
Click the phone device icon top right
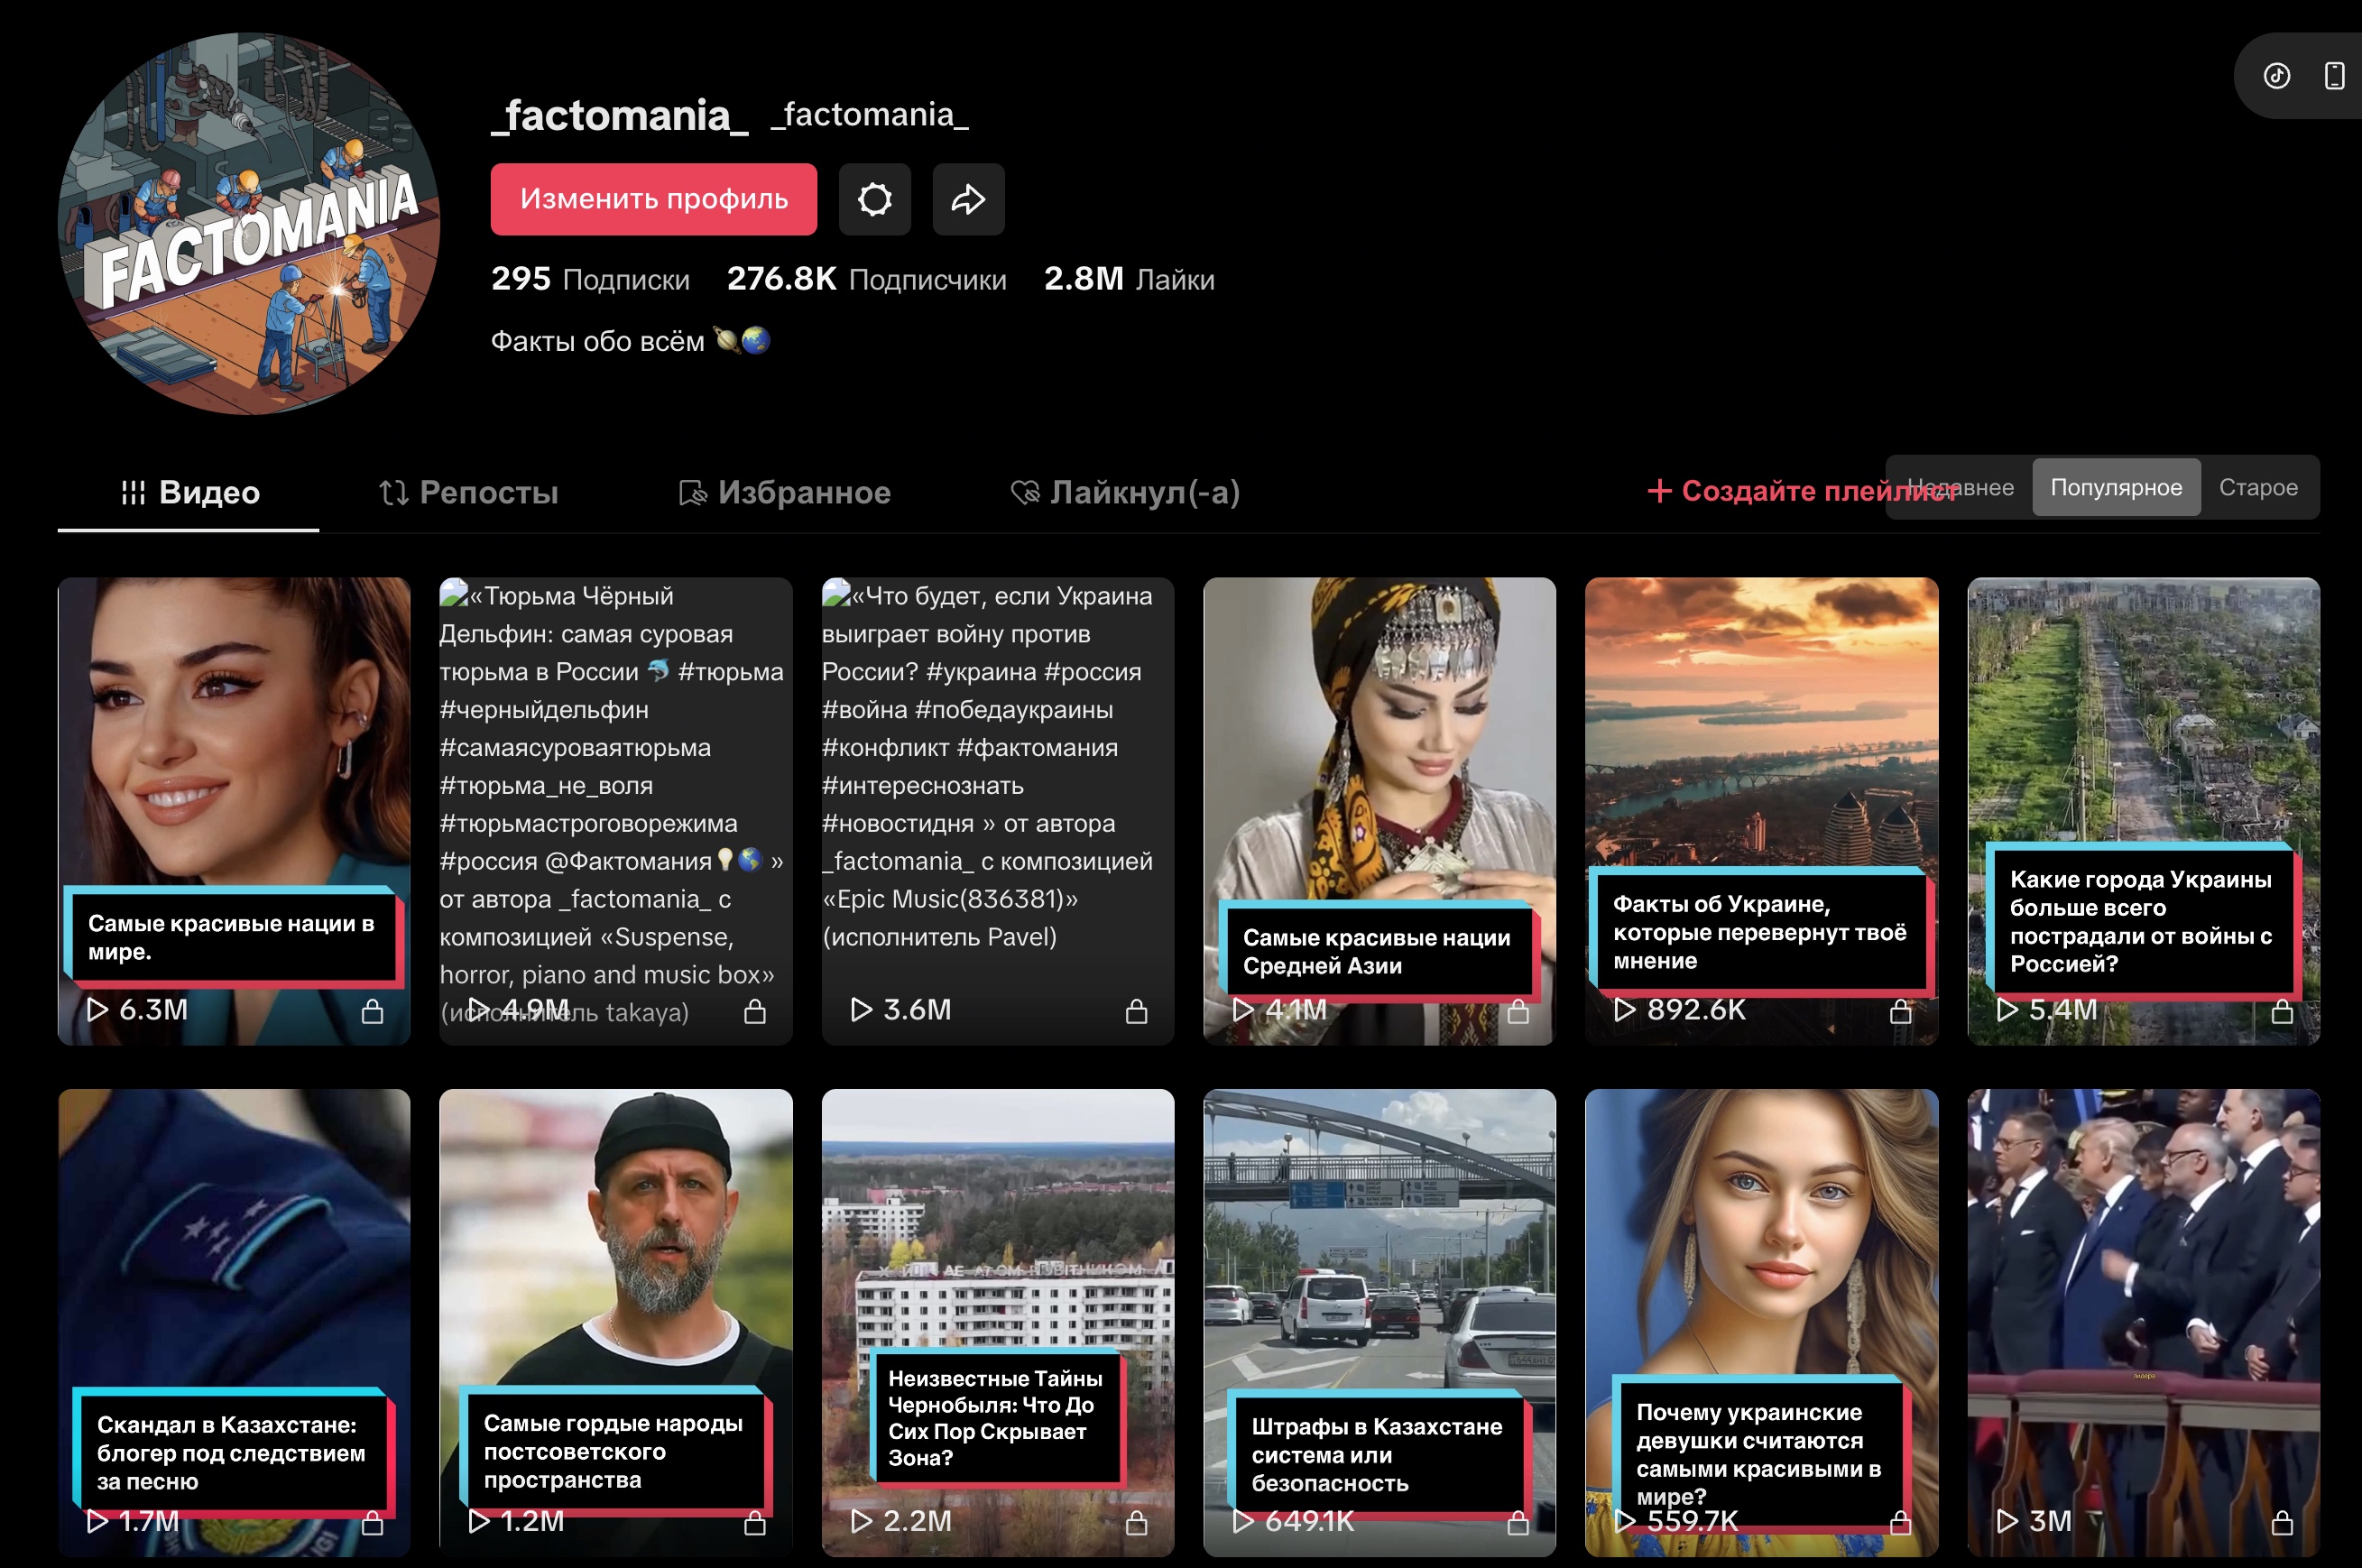click(x=2334, y=76)
